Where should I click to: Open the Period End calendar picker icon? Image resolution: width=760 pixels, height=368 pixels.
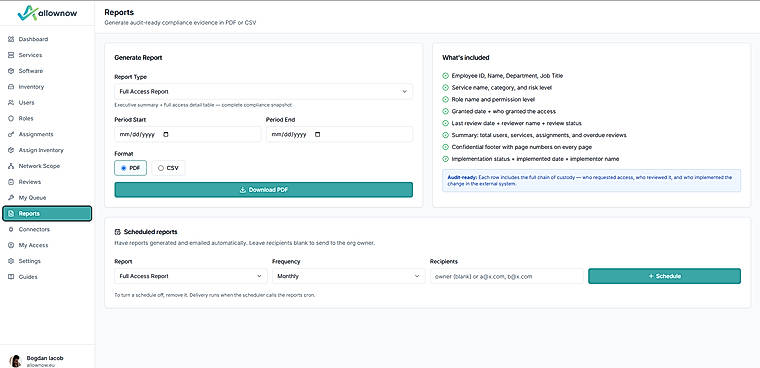[x=317, y=135]
